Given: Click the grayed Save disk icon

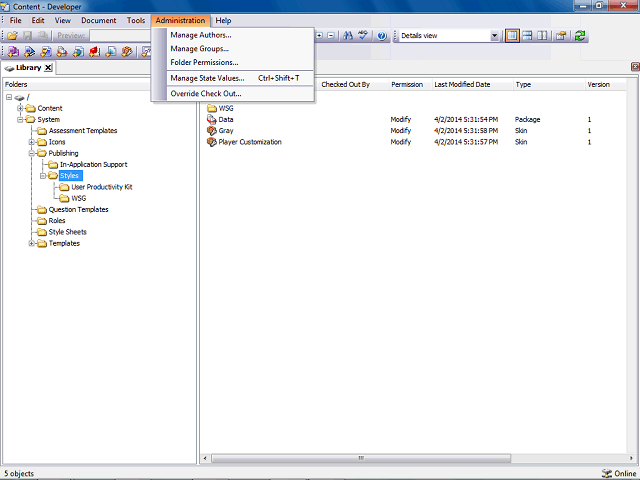Looking at the screenshot, I should tap(27, 36).
